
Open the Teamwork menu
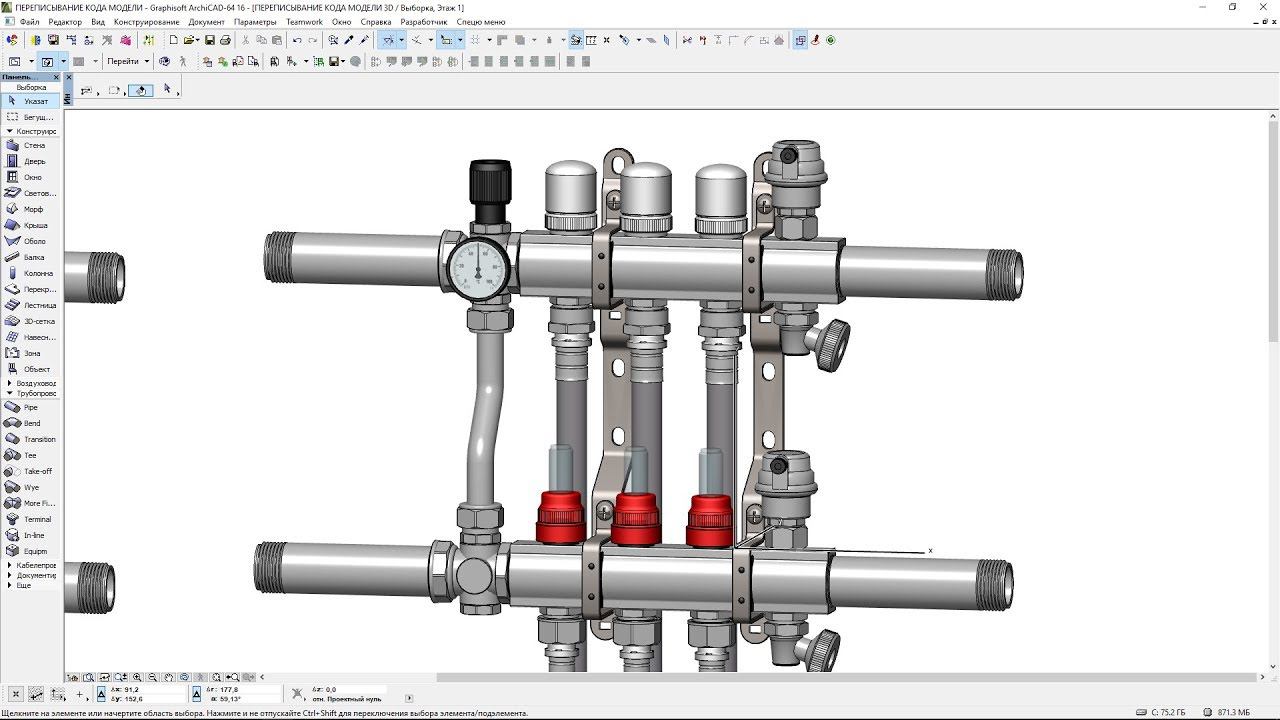[304, 22]
